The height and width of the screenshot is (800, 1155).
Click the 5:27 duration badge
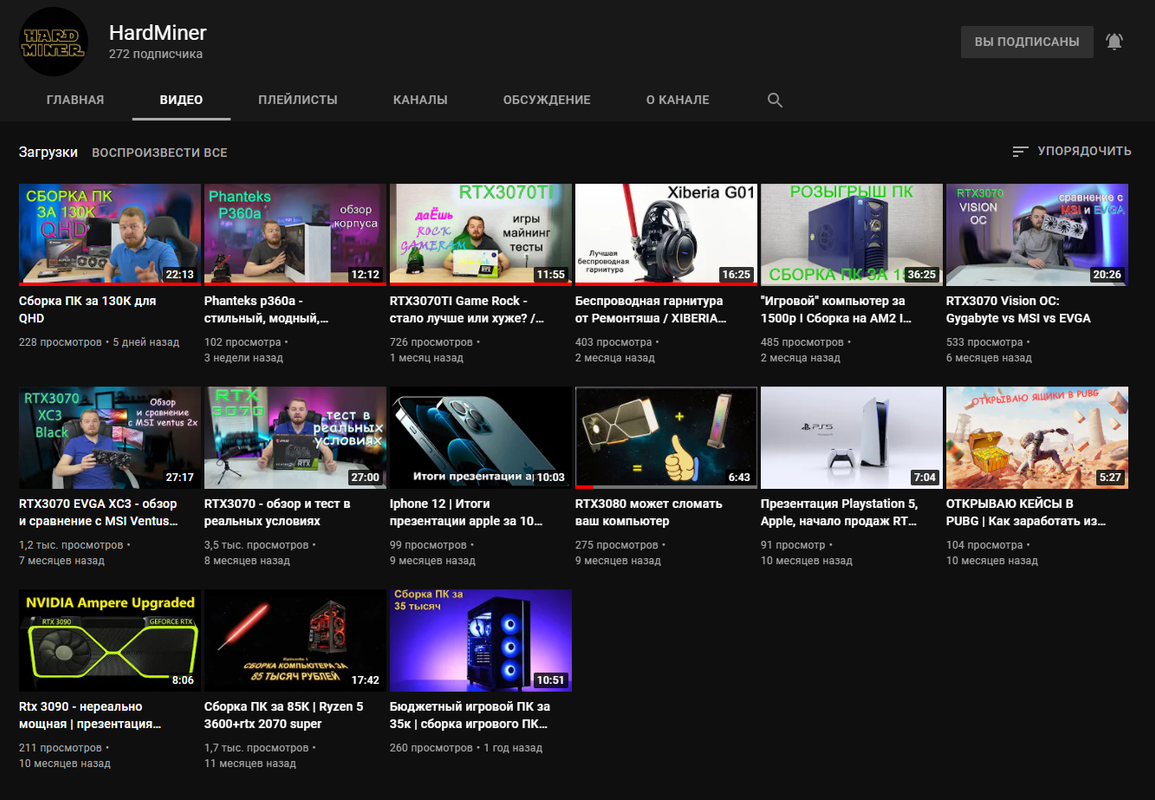point(1110,477)
